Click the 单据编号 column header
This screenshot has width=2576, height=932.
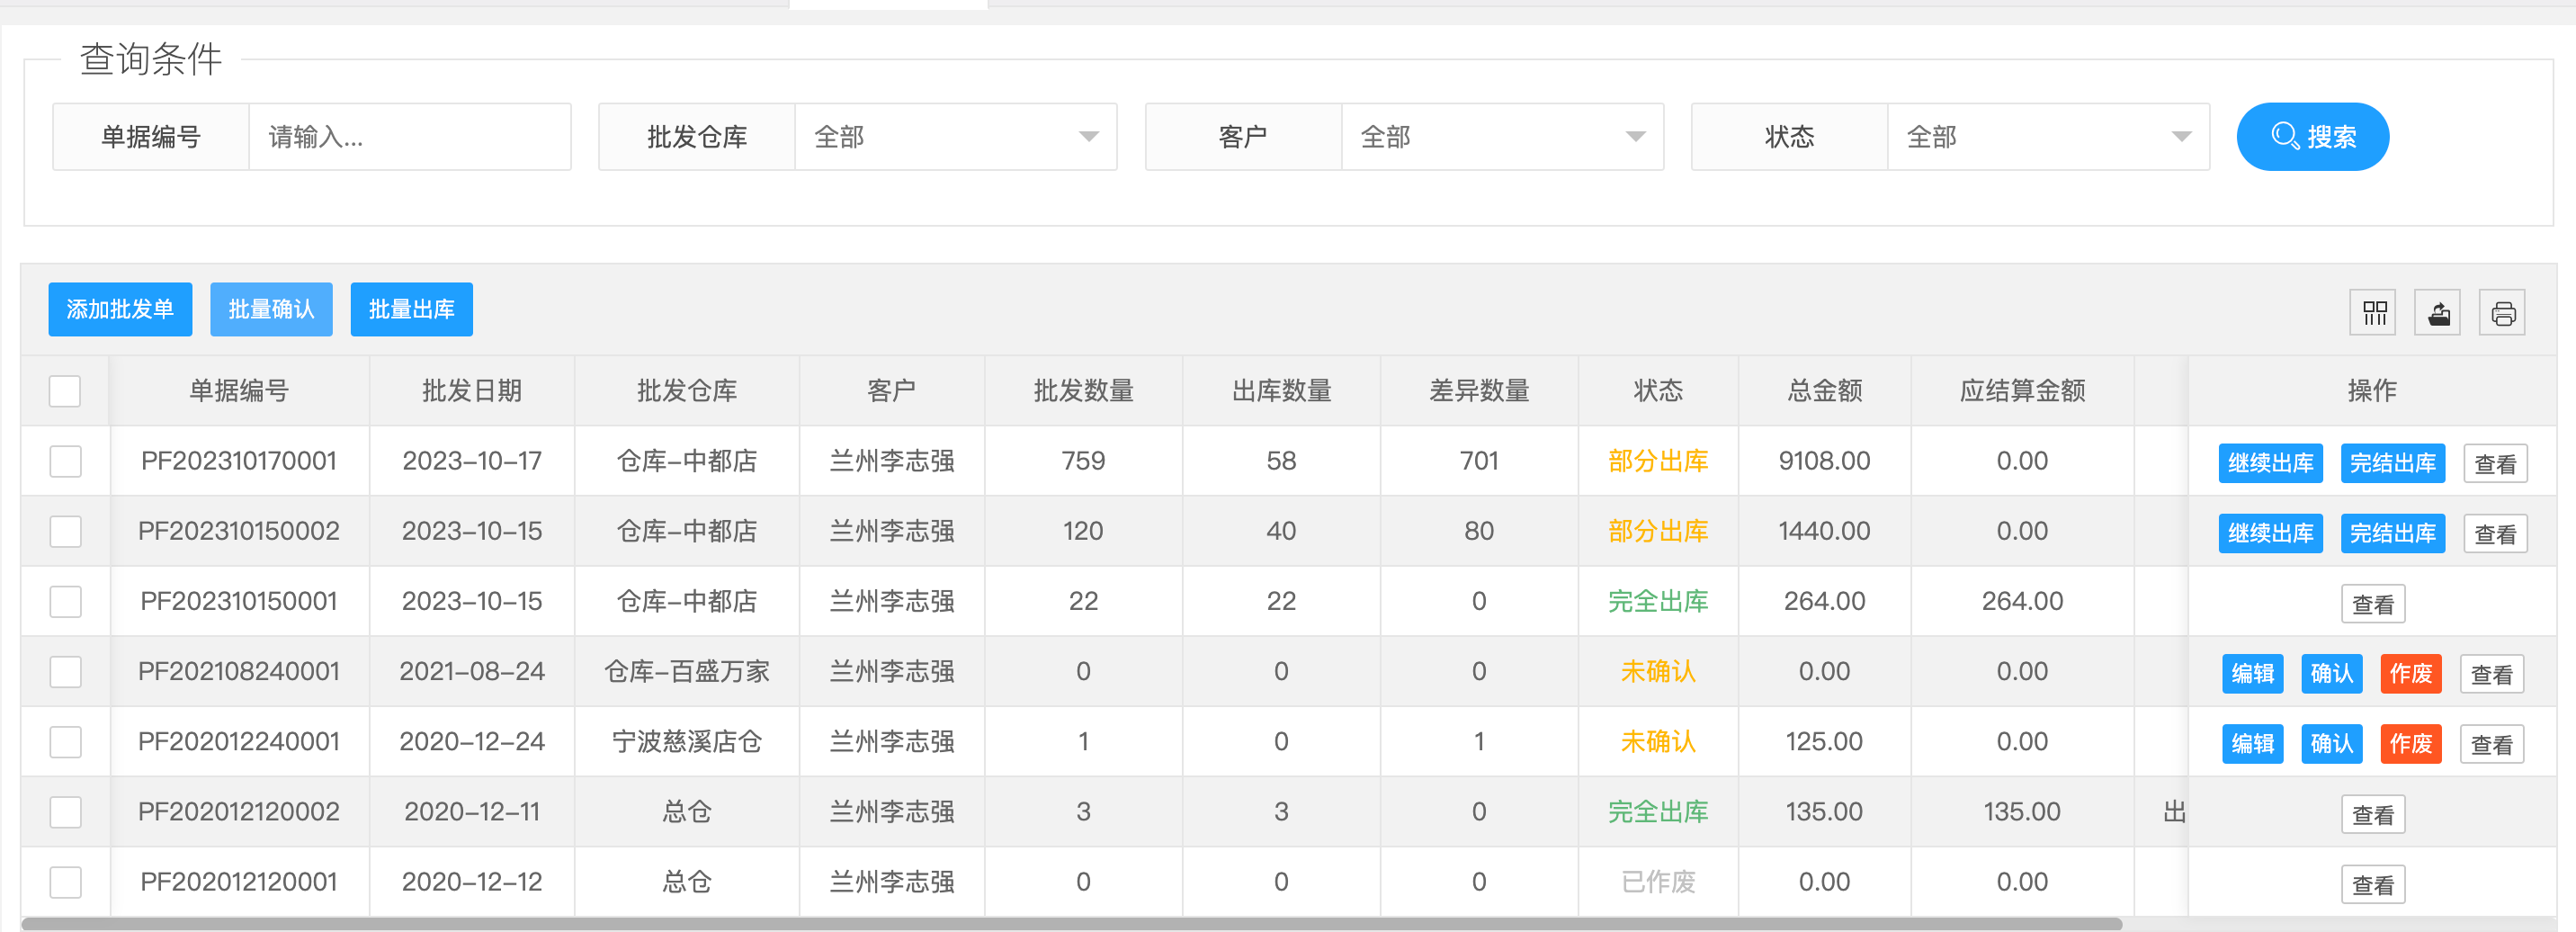pos(239,391)
